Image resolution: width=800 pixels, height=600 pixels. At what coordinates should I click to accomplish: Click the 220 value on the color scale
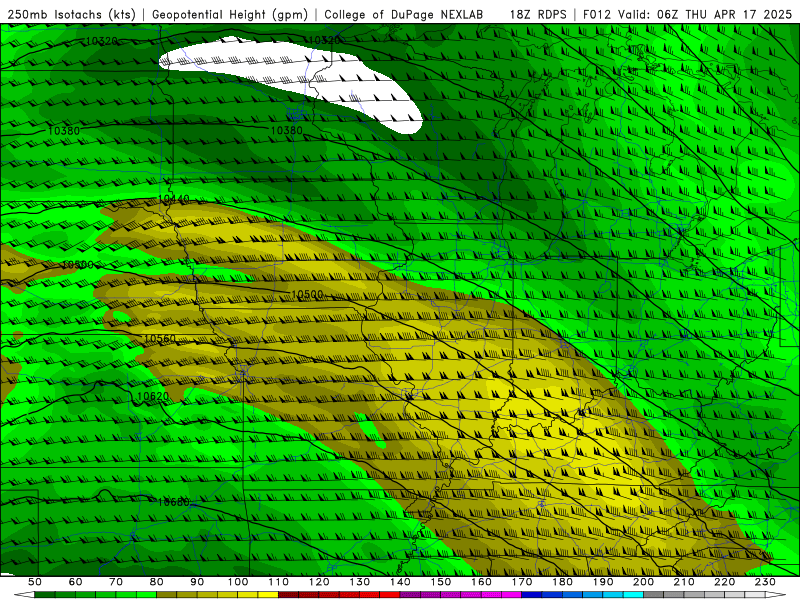pos(725,582)
